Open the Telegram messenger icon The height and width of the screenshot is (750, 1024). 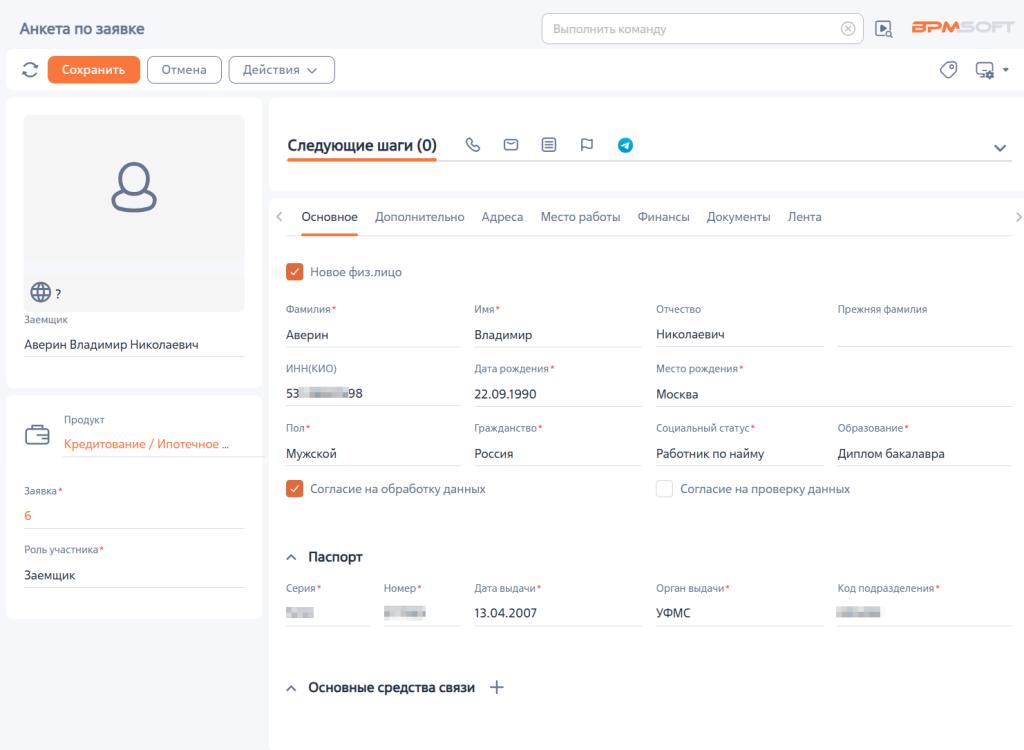pyautogui.click(x=625, y=145)
